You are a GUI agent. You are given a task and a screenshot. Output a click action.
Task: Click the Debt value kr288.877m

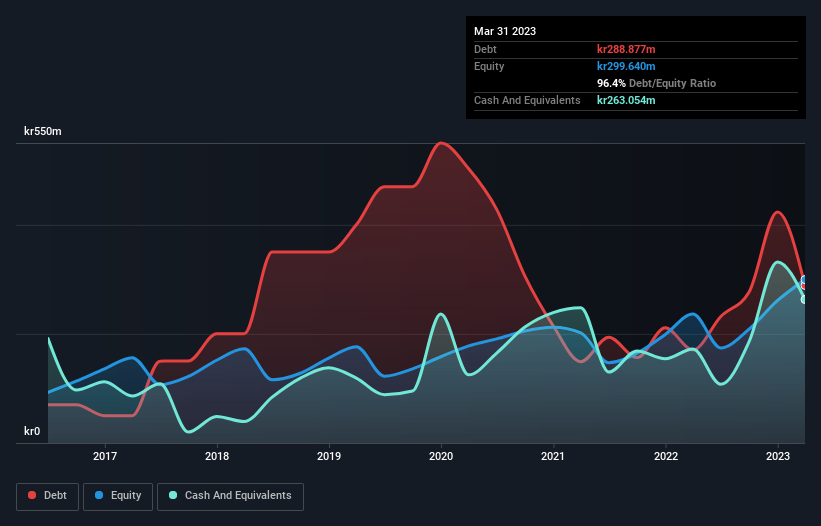(626, 49)
